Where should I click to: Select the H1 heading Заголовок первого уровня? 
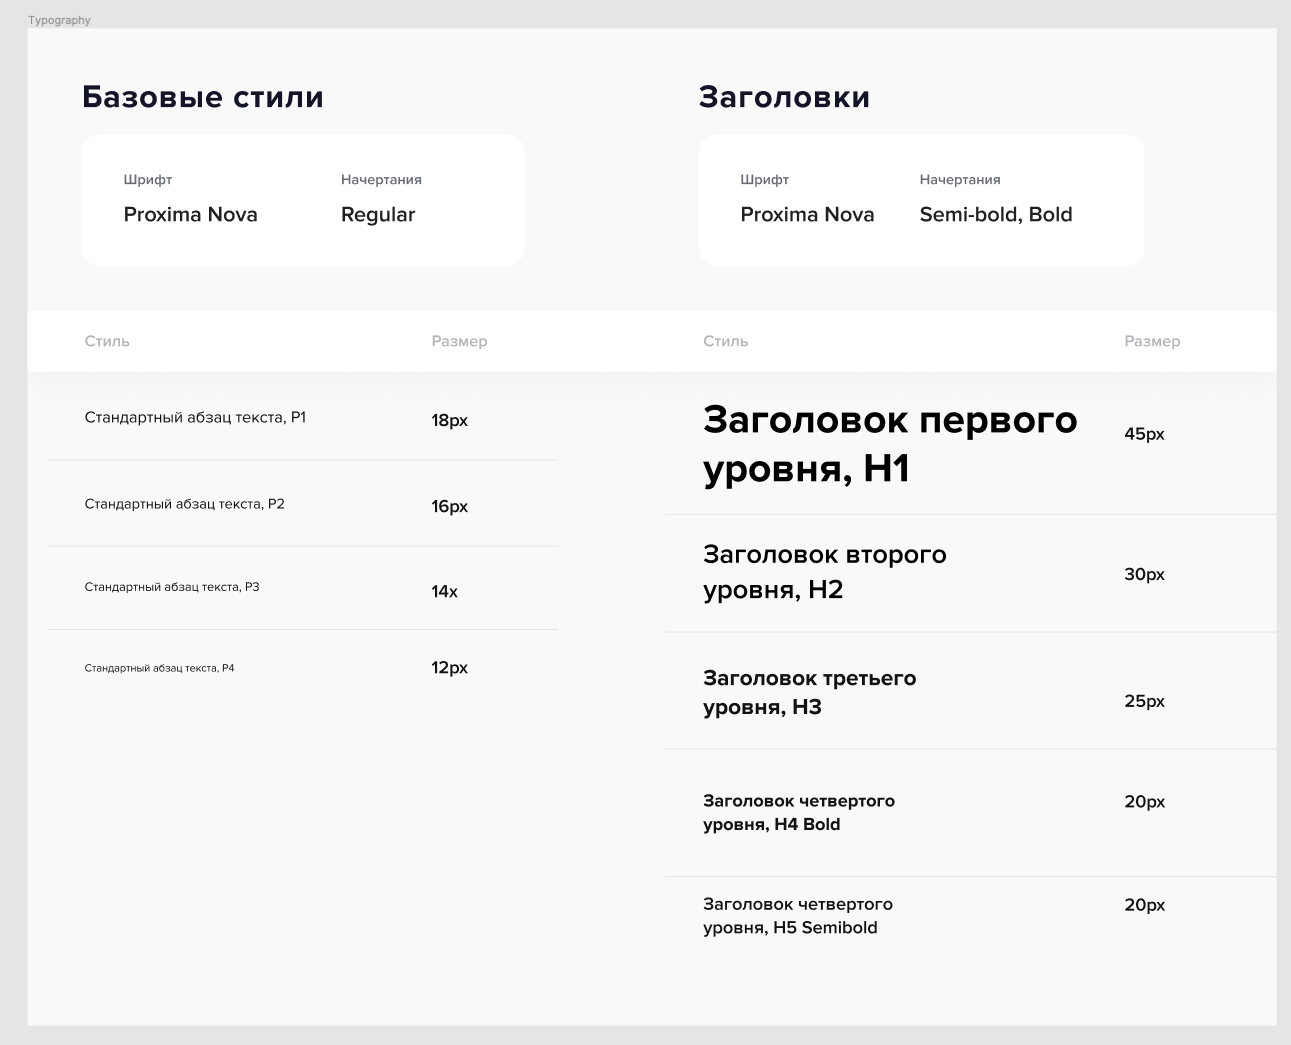(890, 443)
